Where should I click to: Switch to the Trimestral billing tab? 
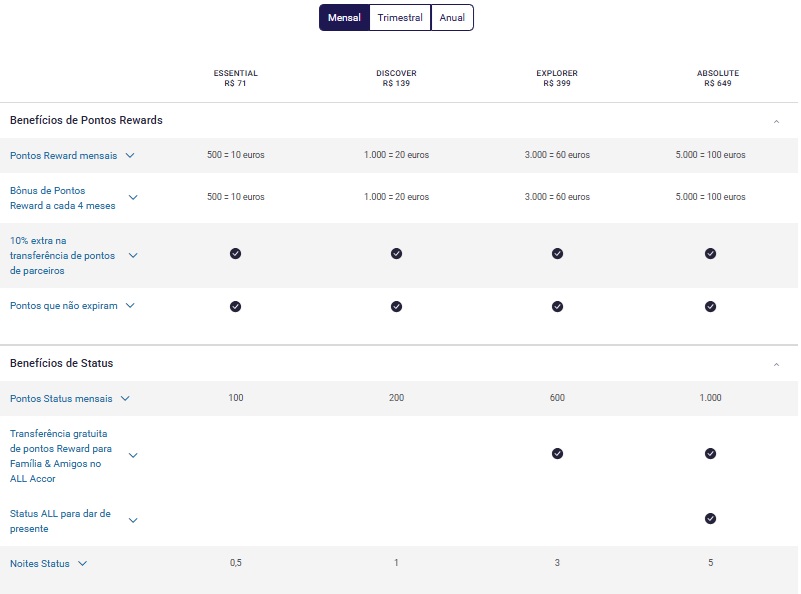pyautogui.click(x=400, y=18)
